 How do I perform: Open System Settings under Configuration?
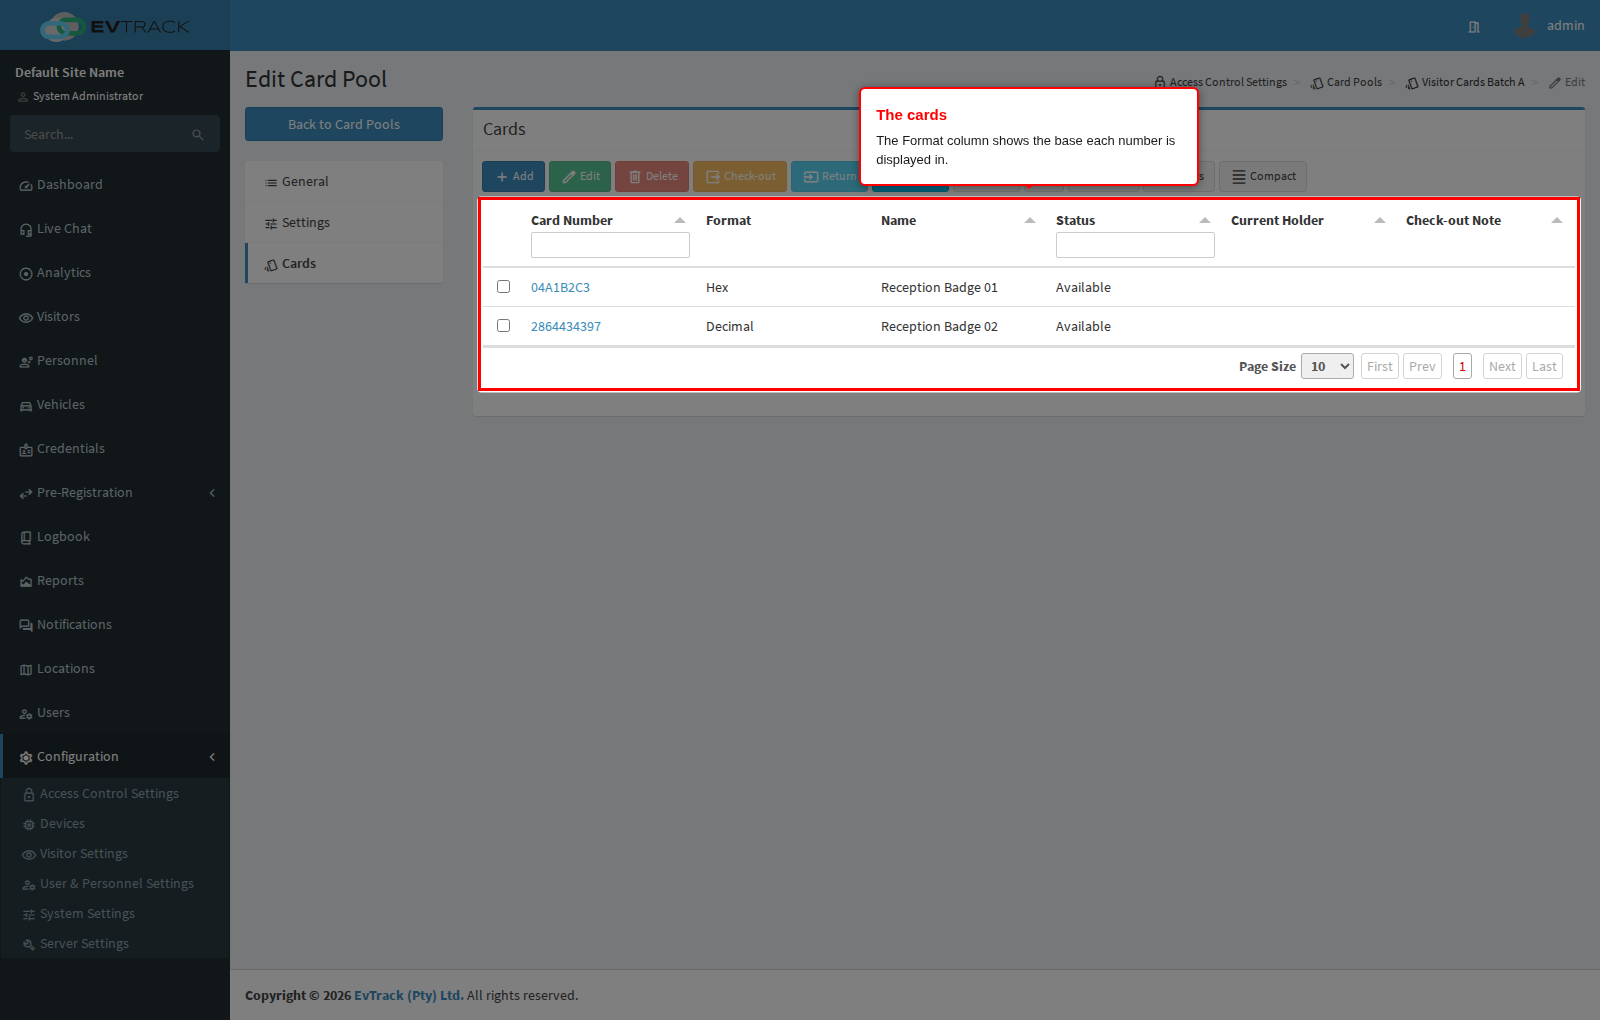coord(87,914)
